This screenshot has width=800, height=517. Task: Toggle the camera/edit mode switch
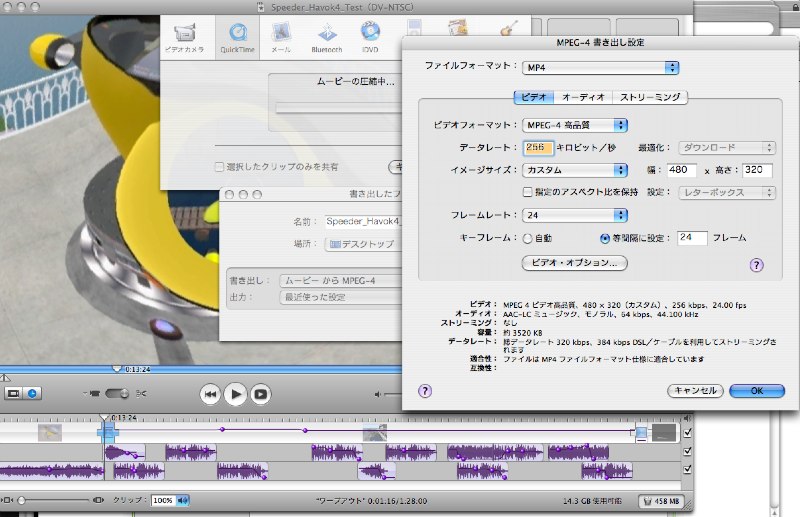(x=117, y=393)
